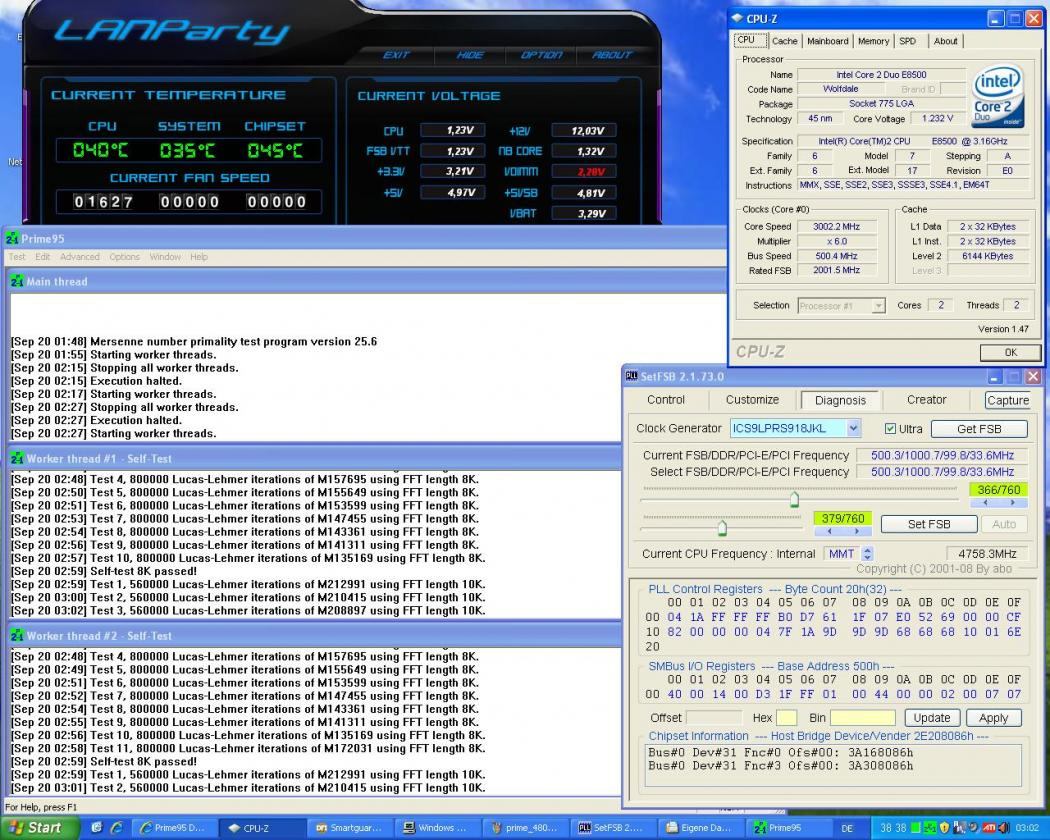Switch to the Memory tab in CPU-Z
The width and height of the screenshot is (1050, 840).
click(x=873, y=41)
